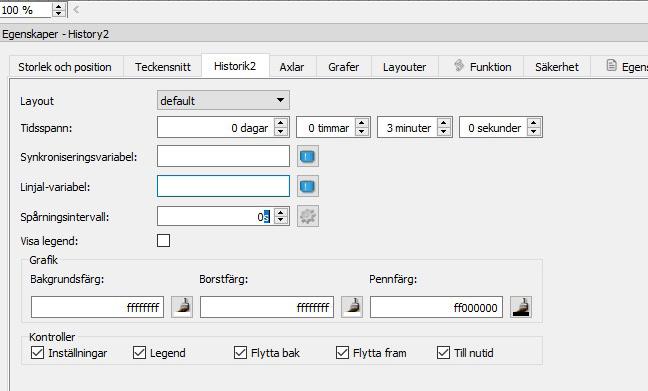Screen dimensions: 648x391
Task: Open the Funktion tab with wrench icon
Action: click(481, 67)
